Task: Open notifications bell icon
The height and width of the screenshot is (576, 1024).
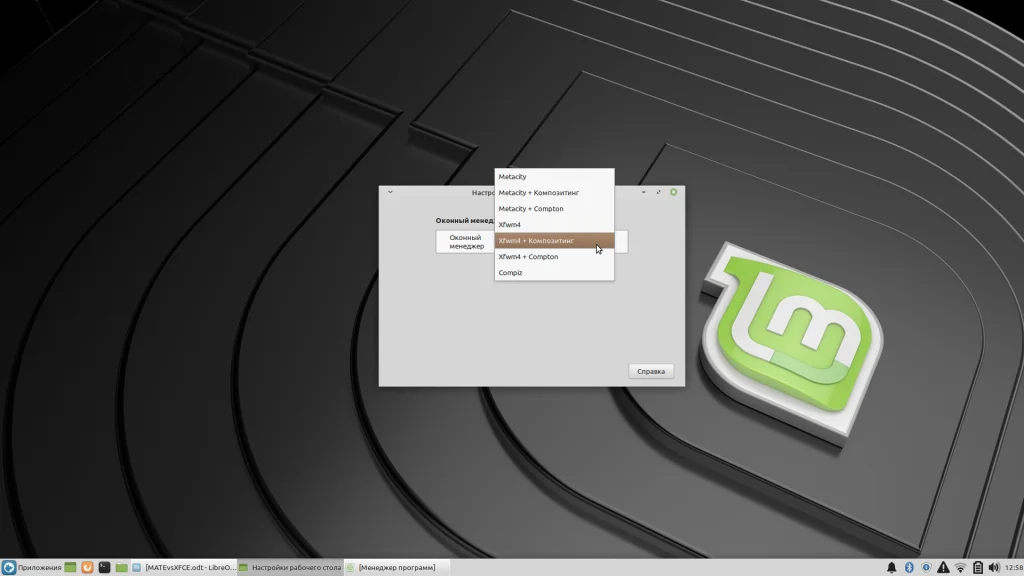Action: coord(891,568)
